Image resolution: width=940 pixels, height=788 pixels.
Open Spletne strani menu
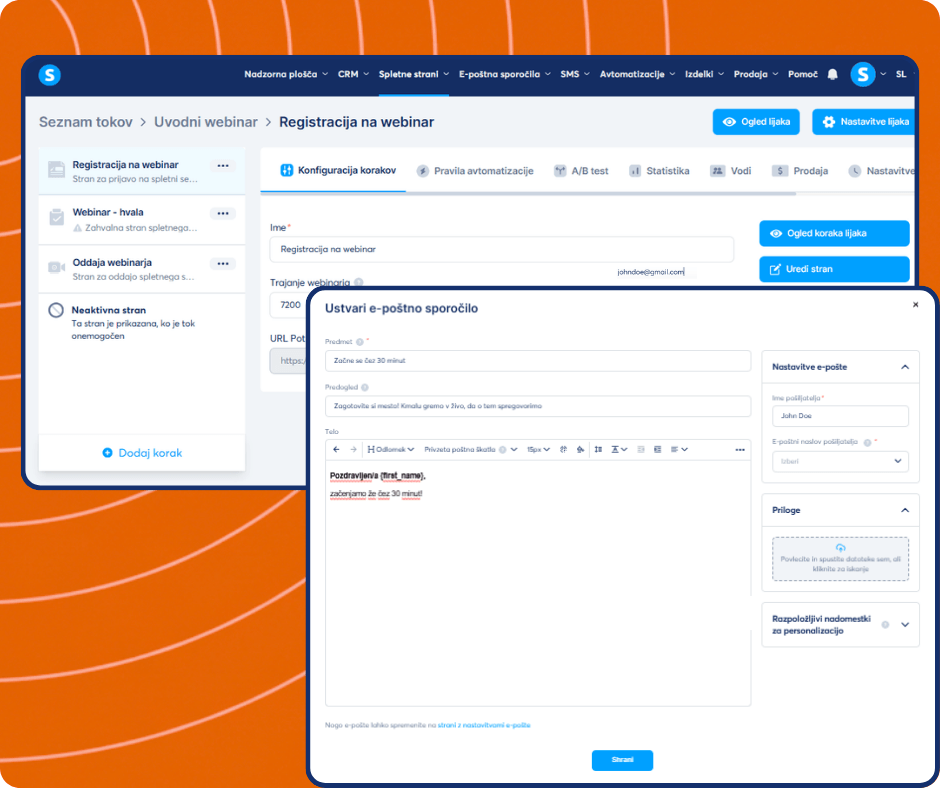coord(414,74)
